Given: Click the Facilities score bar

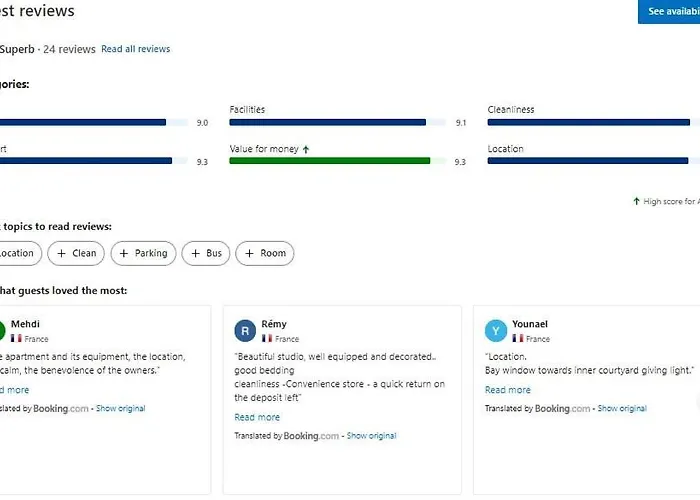Looking at the screenshot, I should pos(328,122).
